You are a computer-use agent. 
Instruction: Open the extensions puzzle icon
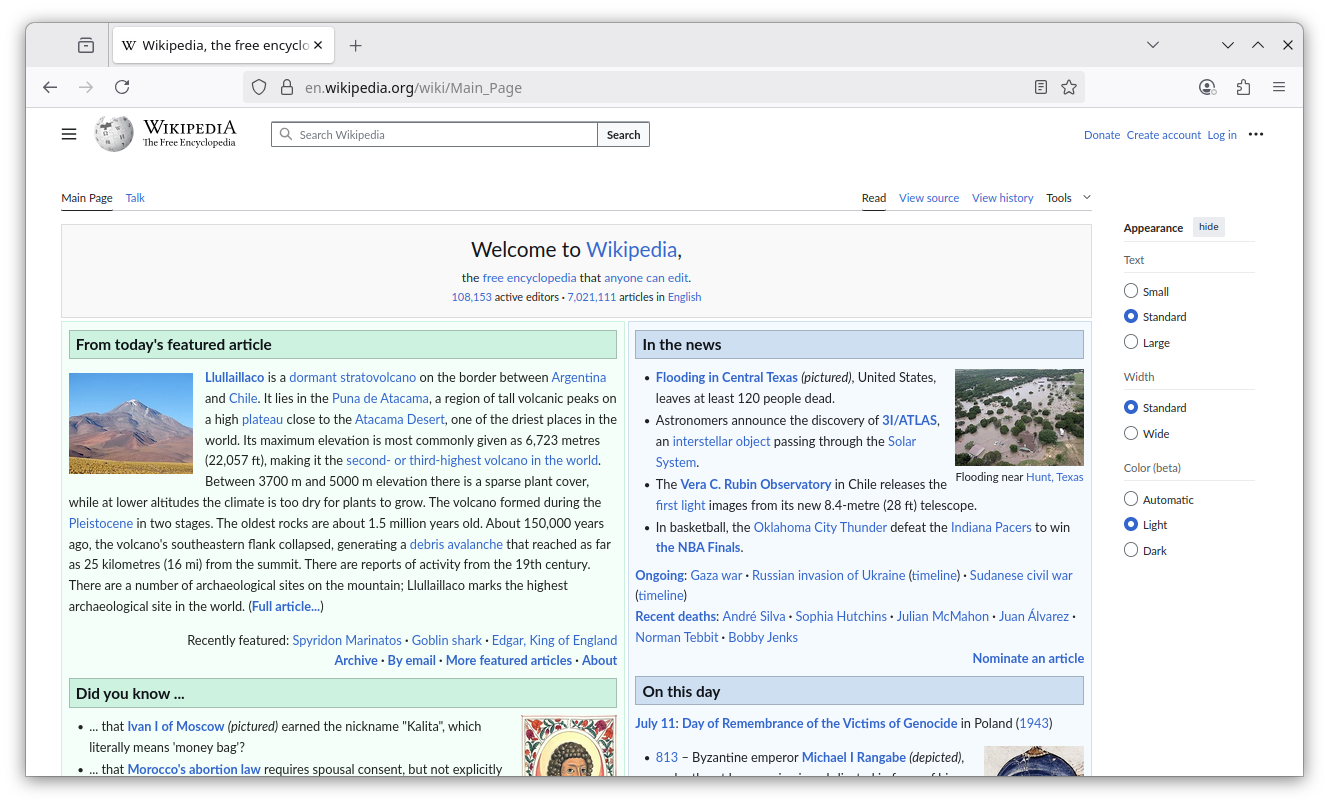click(x=1243, y=87)
